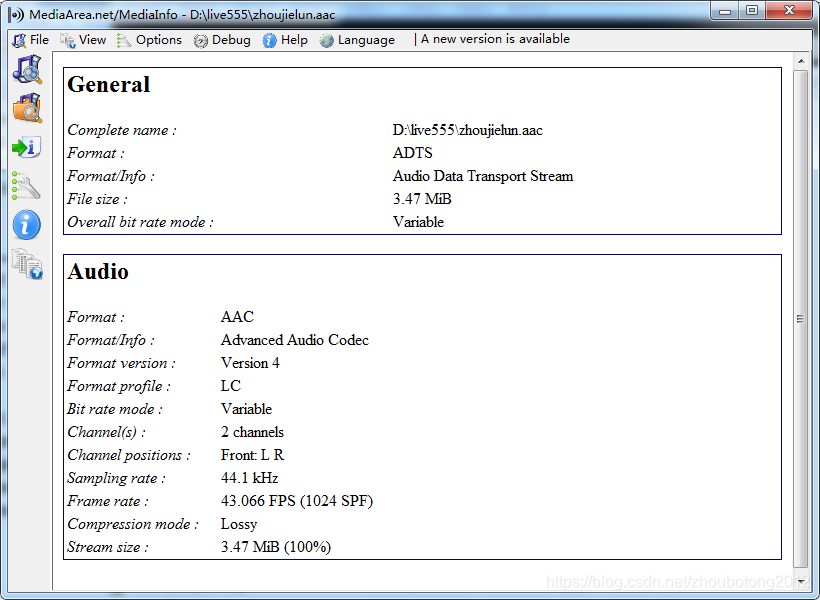Click the 'Format profile :' label
The image size is (820, 600).
coord(119,386)
